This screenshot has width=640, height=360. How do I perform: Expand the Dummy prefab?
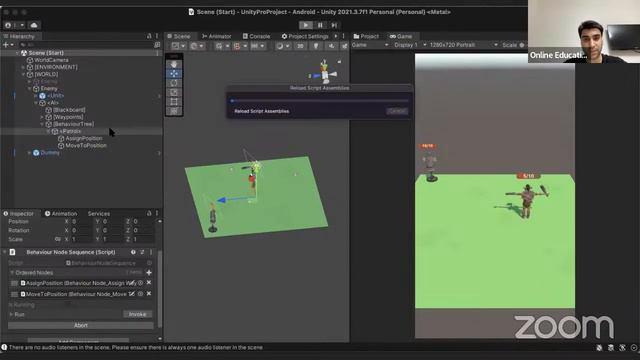tap(30, 153)
